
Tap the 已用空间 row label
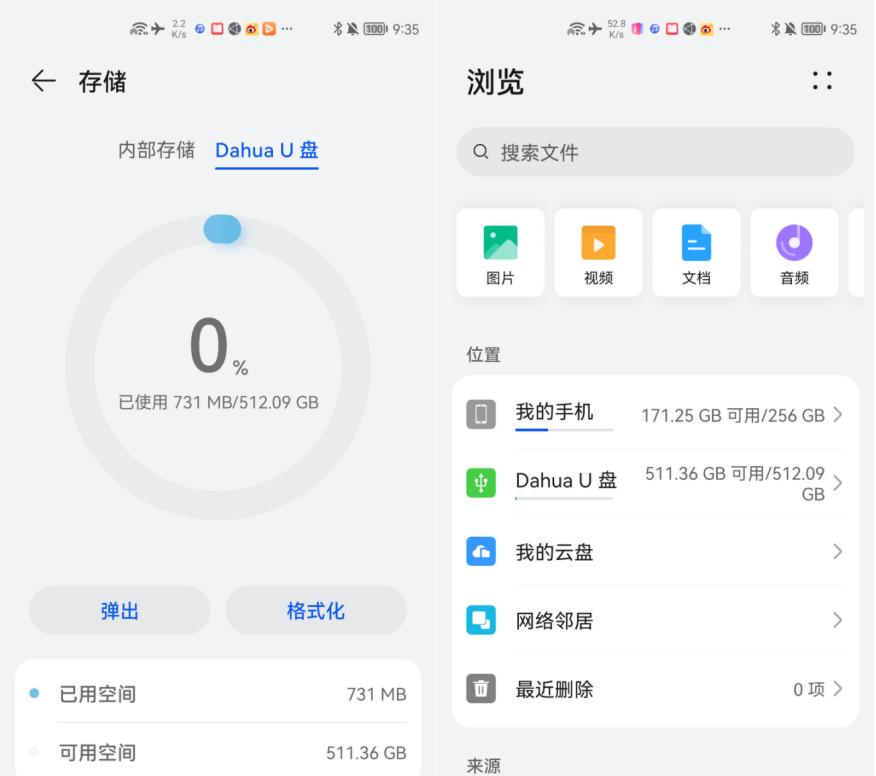click(x=98, y=694)
